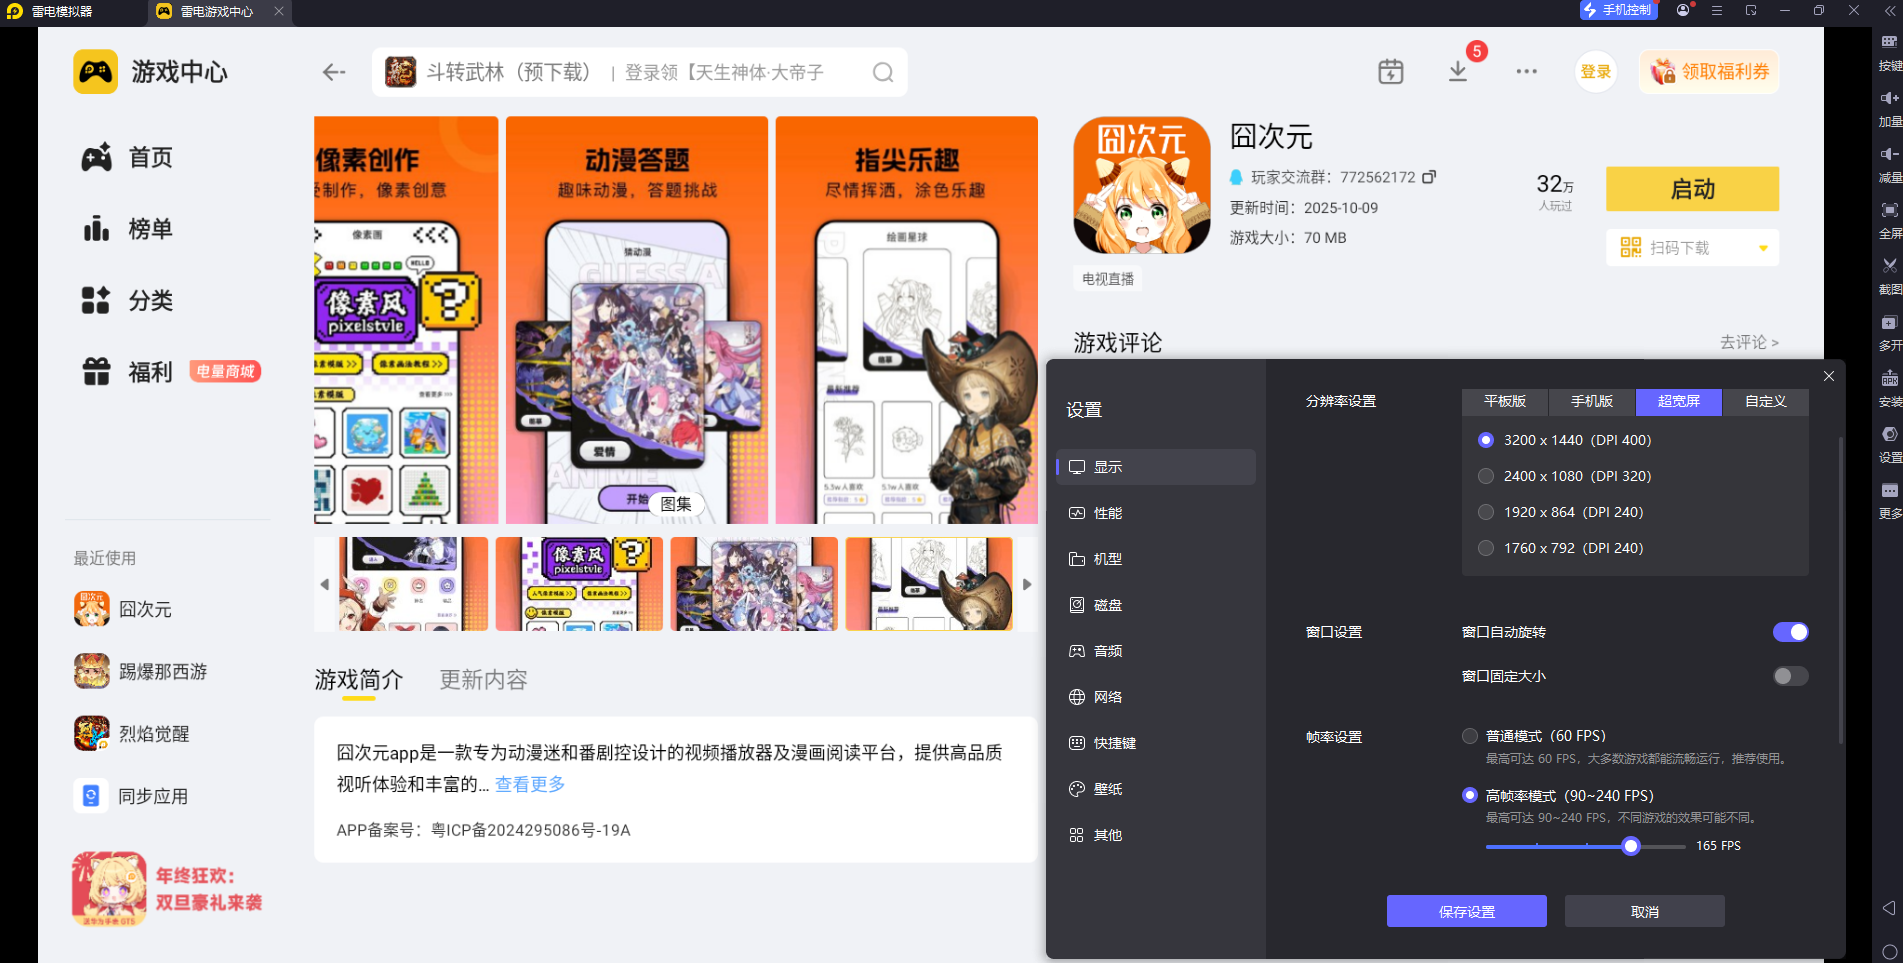Switch to 自定义 resolution tab
Image resolution: width=1903 pixels, height=963 pixels.
(1766, 402)
